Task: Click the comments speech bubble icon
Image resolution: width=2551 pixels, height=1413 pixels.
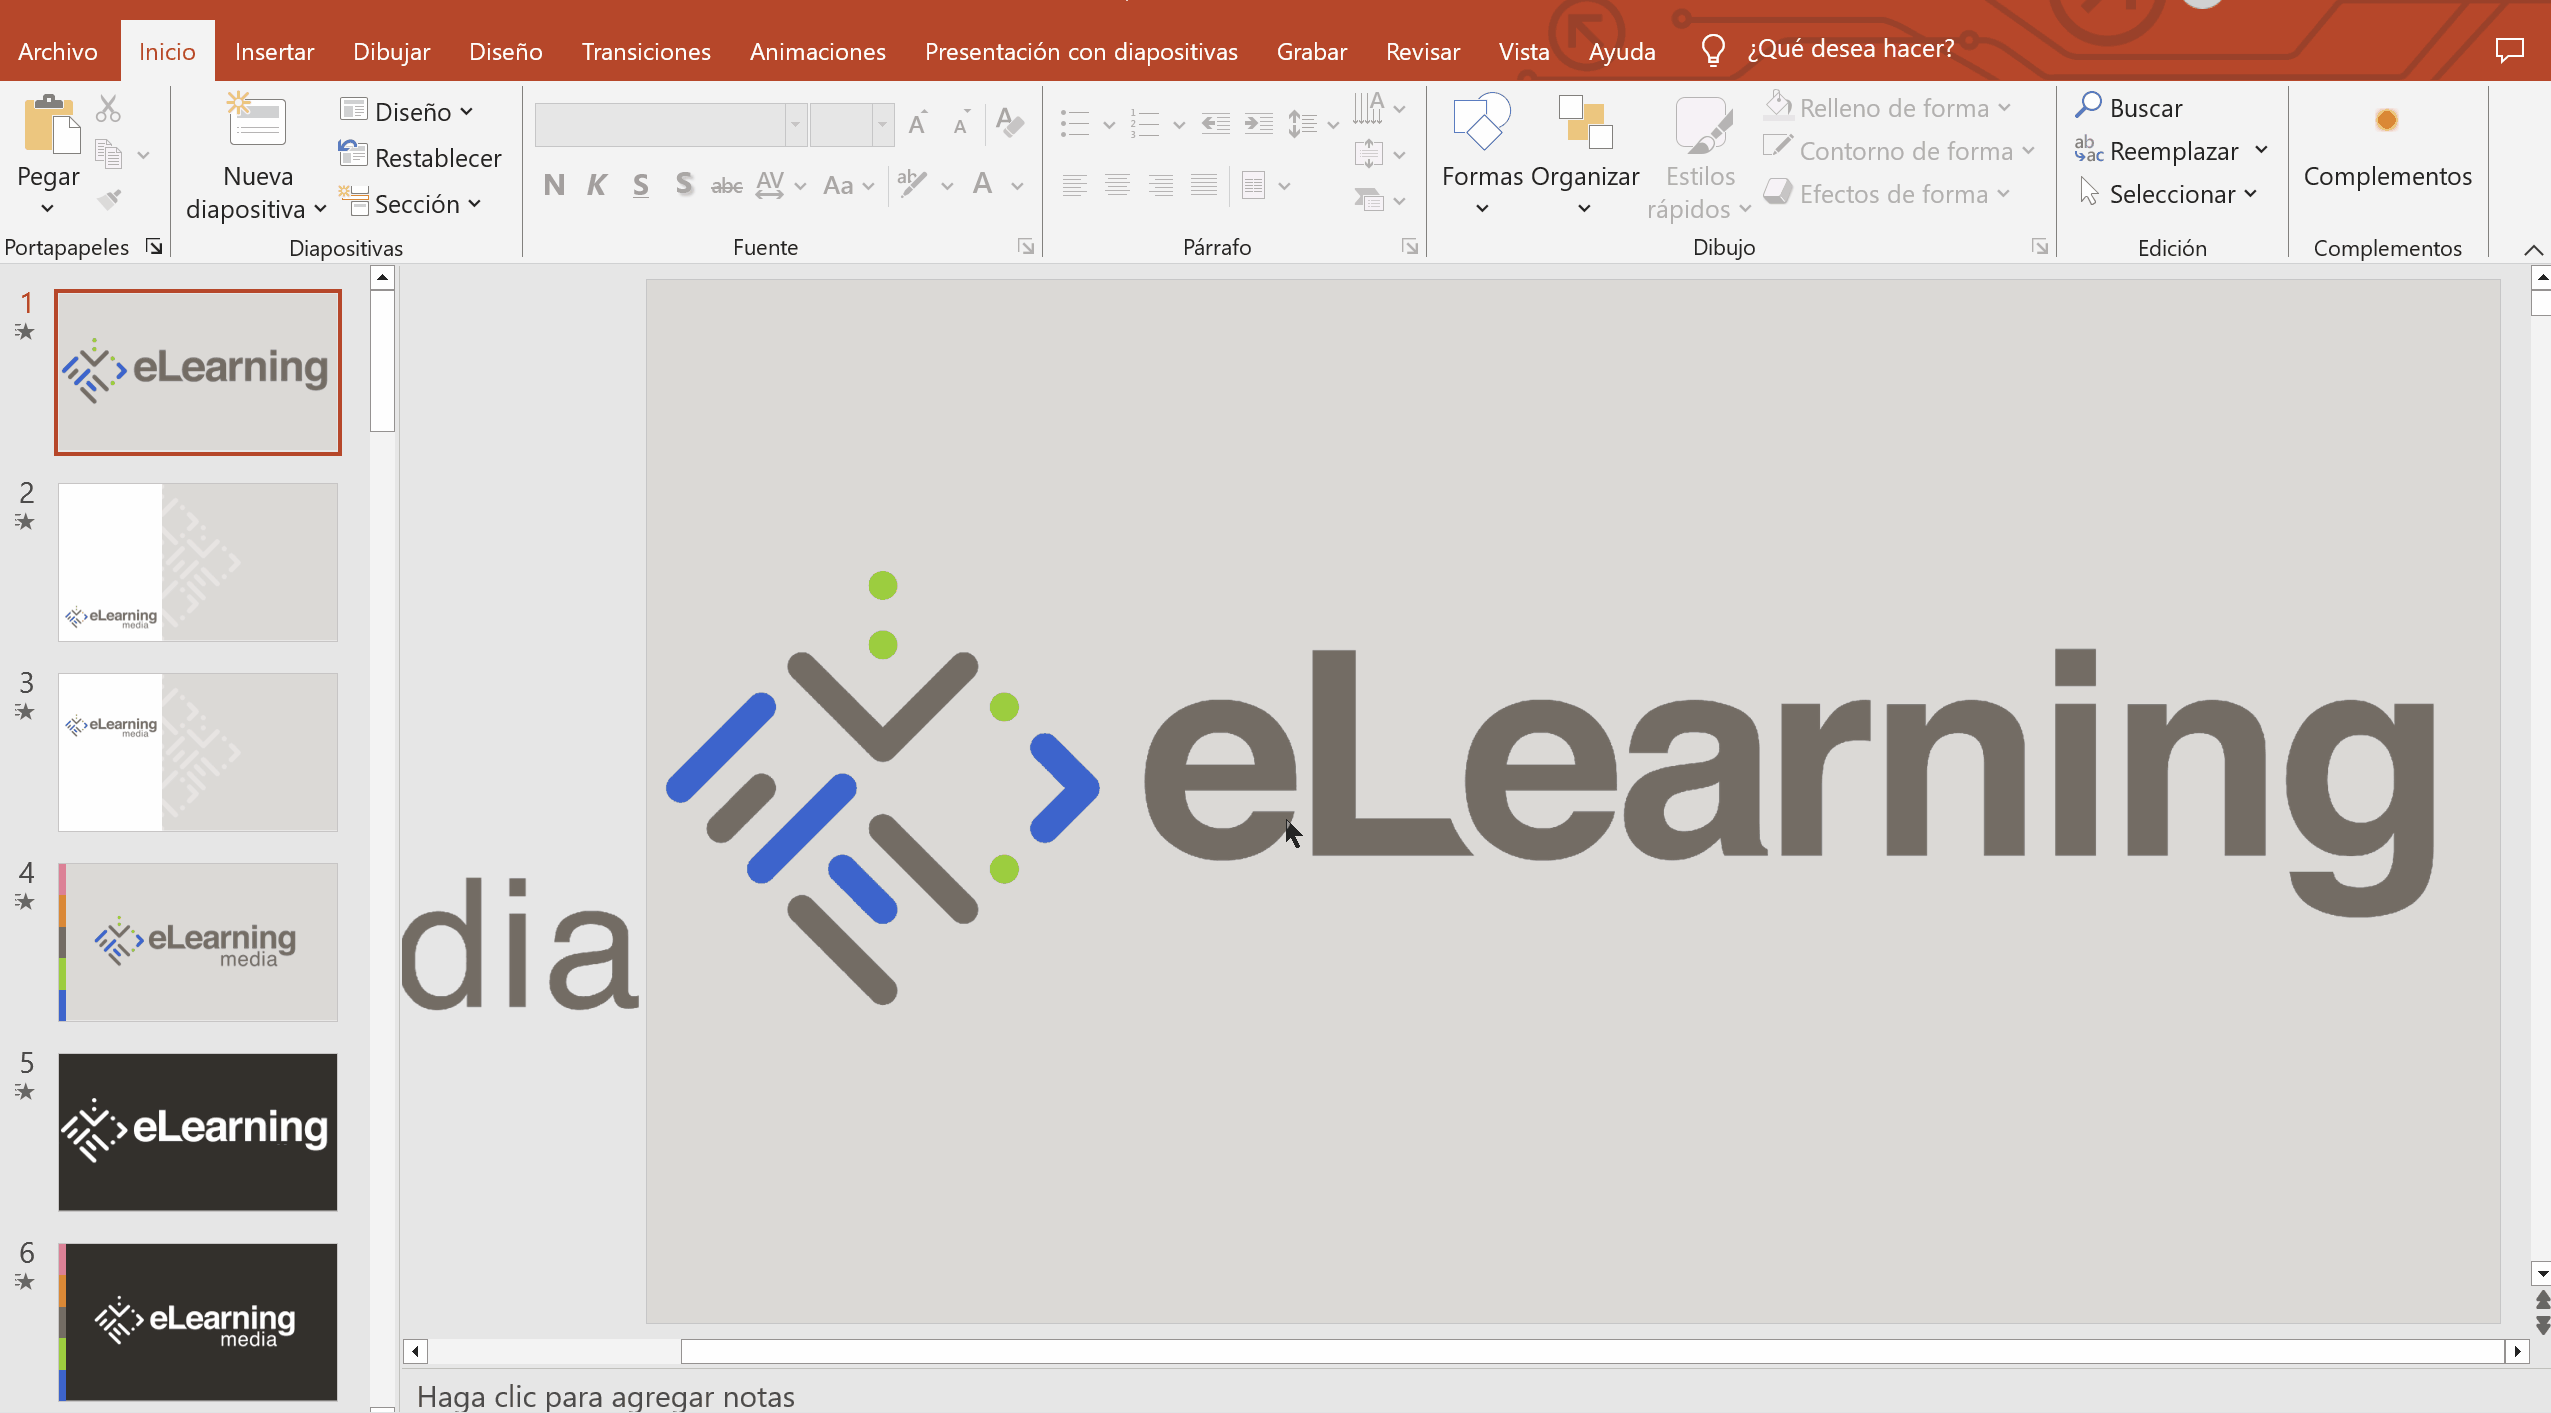Action: (x=2509, y=50)
